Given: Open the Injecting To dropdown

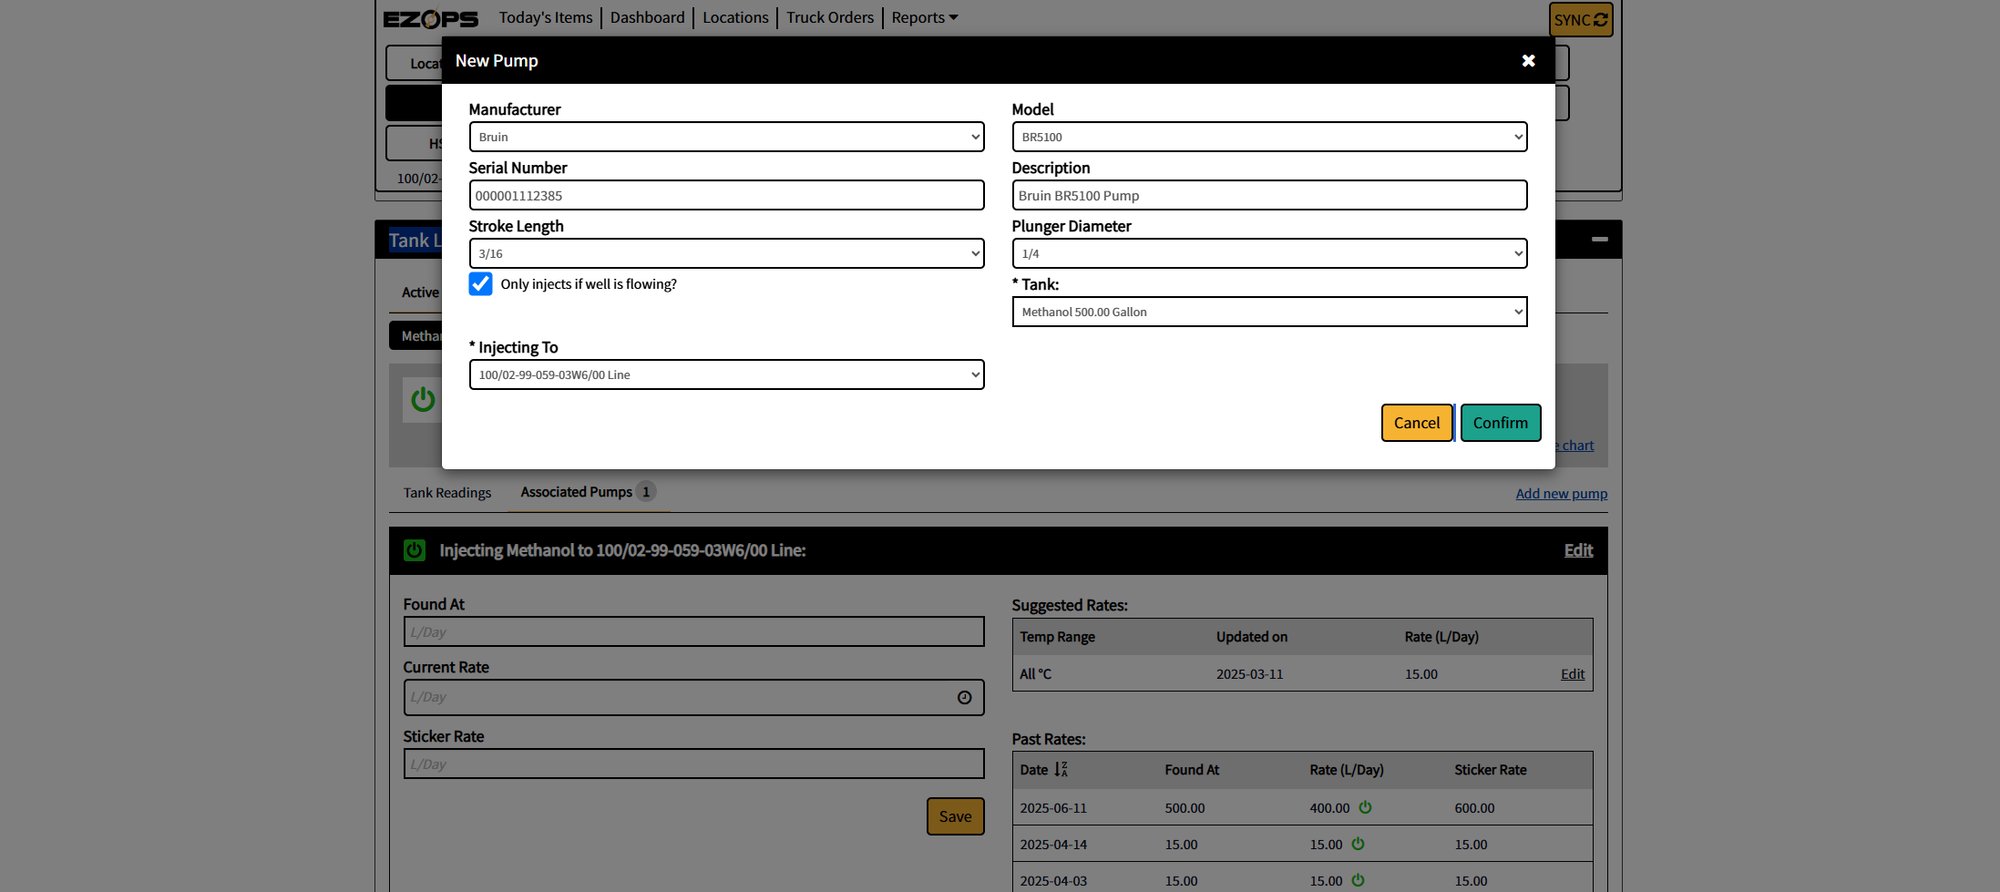Looking at the screenshot, I should point(726,375).
